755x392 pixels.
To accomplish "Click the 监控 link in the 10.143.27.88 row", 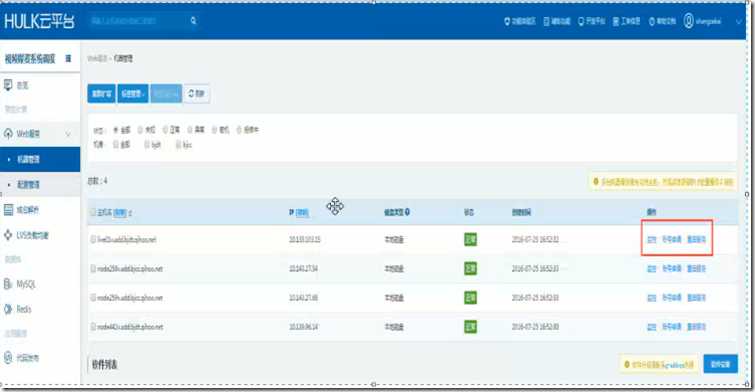I will (651, 298).
